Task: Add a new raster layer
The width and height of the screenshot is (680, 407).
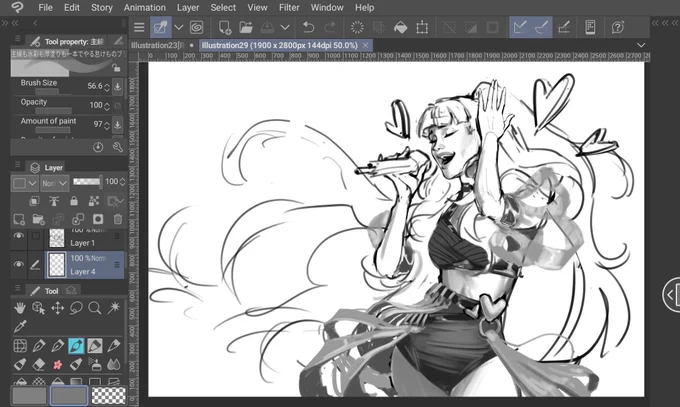Action: (19, 220)
